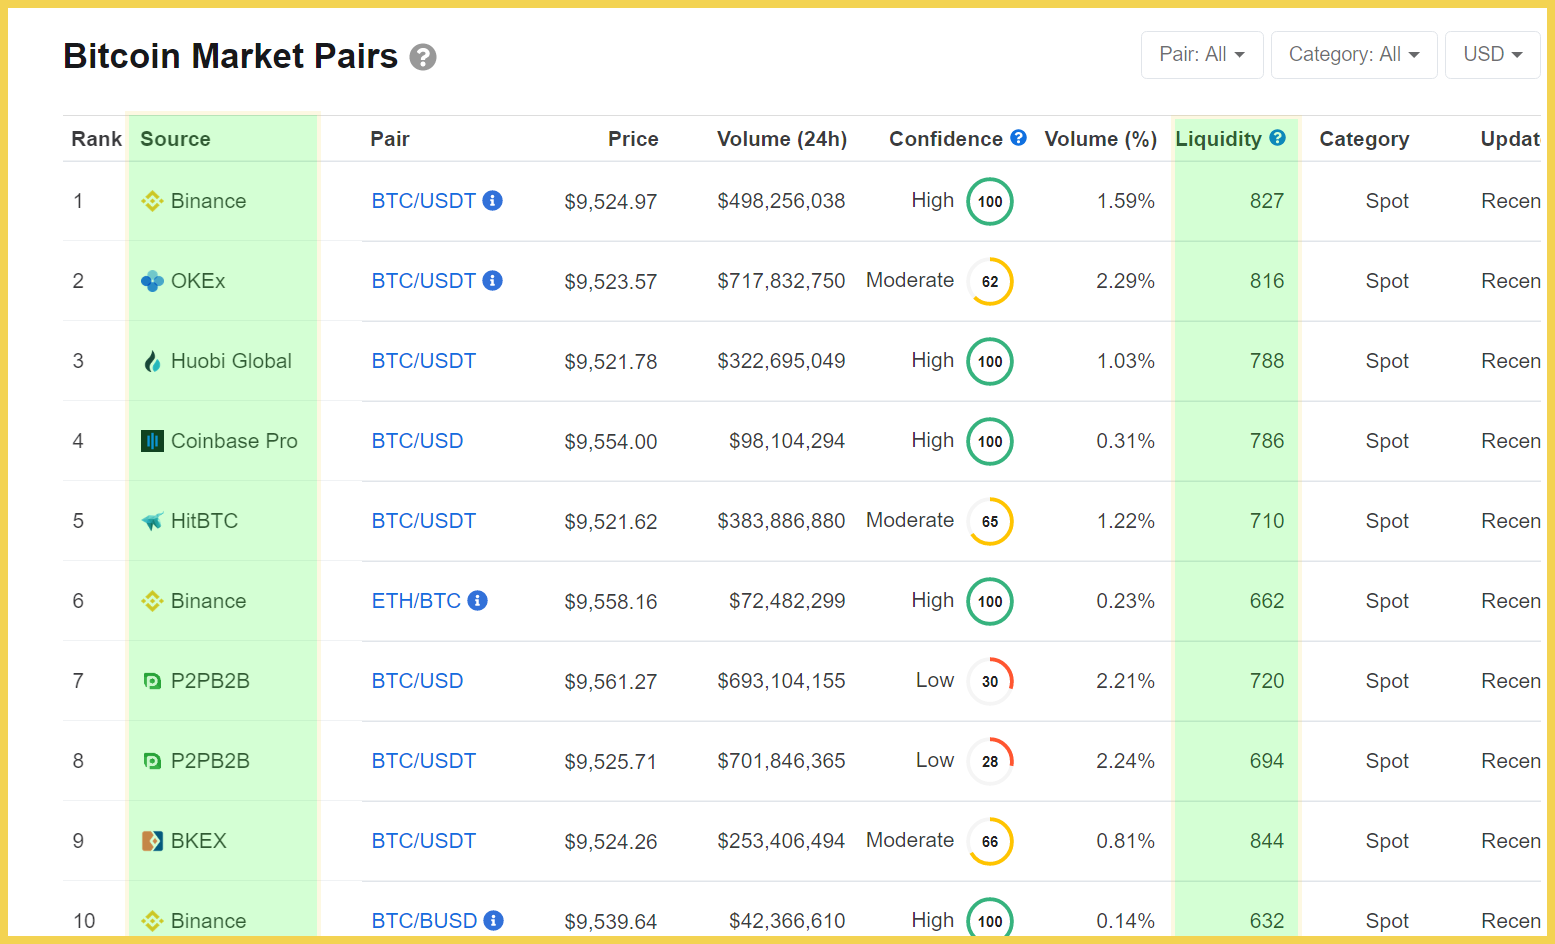The width and height of the screenshot is (1555, 944).
Task: Open HitBTC BTC/USDT pair link
Action: pyautogui.click(x=424, y=521)
